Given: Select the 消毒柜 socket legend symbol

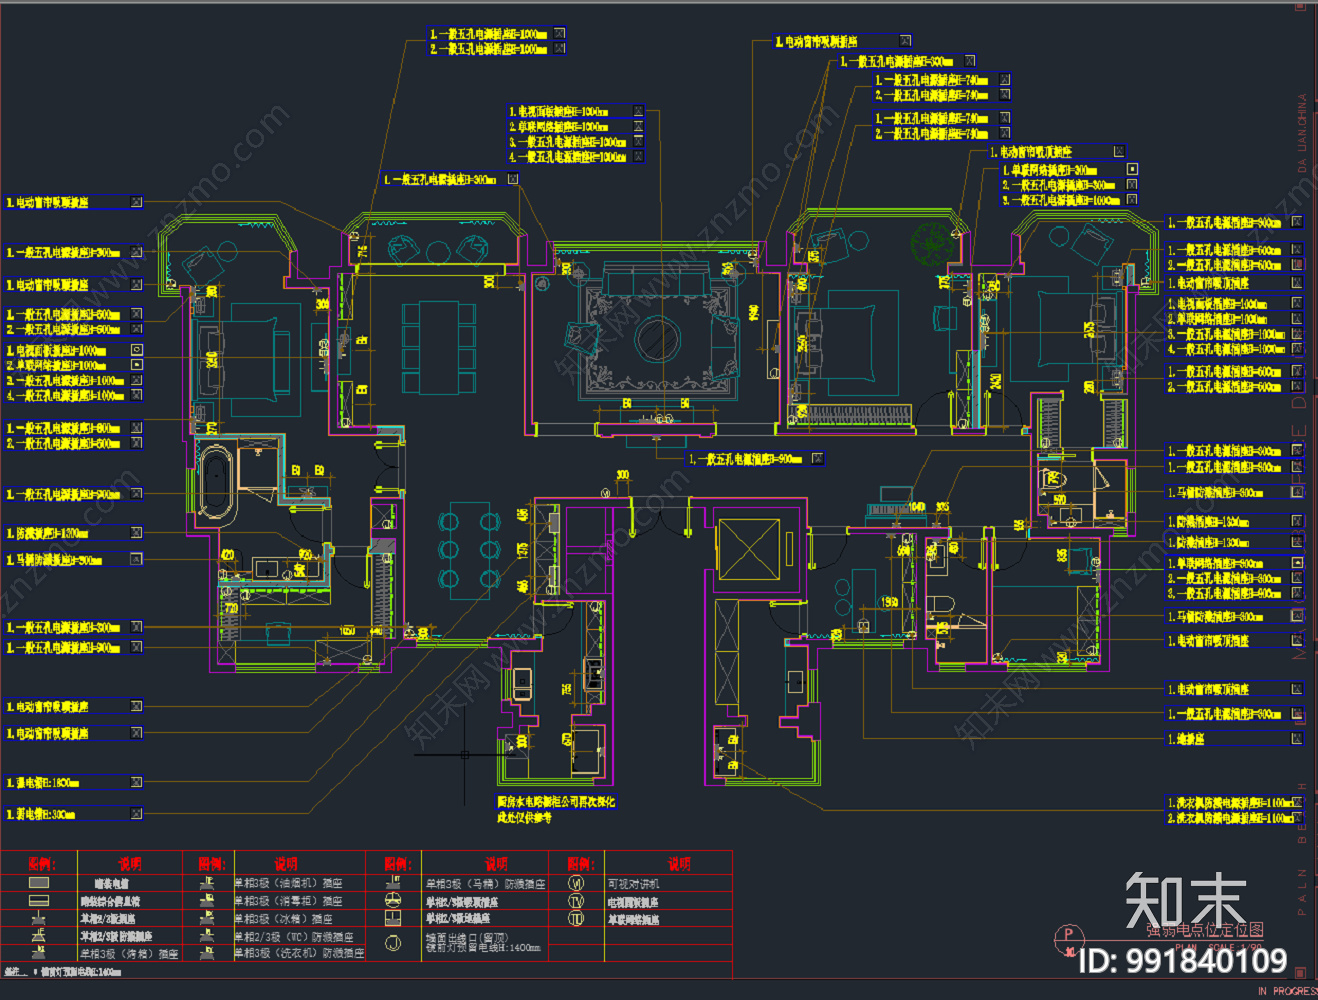Looking at the screenshot, I should pos(206,900).
